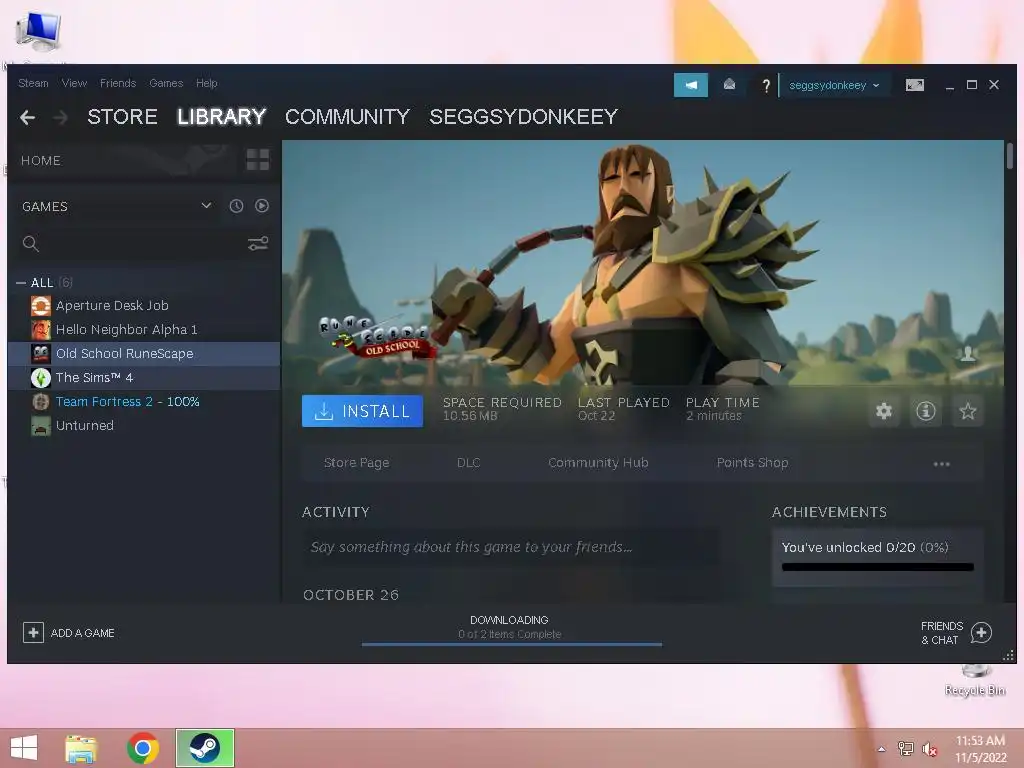Click FRIENDS & CHAT label
Screen dimensions: 1024x768
pyautogui.click(x=941, y=633)
